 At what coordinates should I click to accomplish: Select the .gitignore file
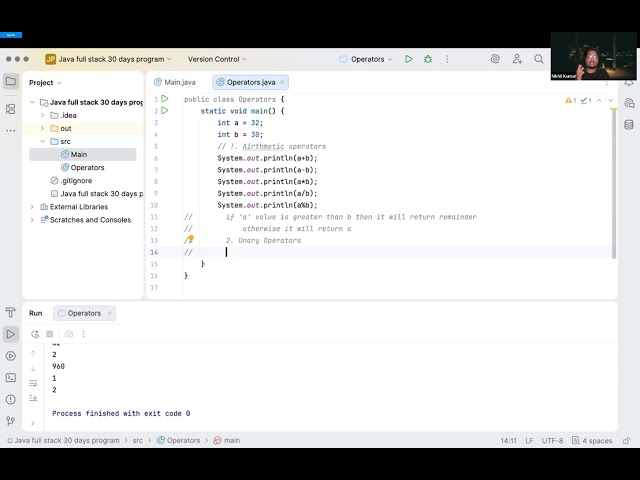coord(71,180)
